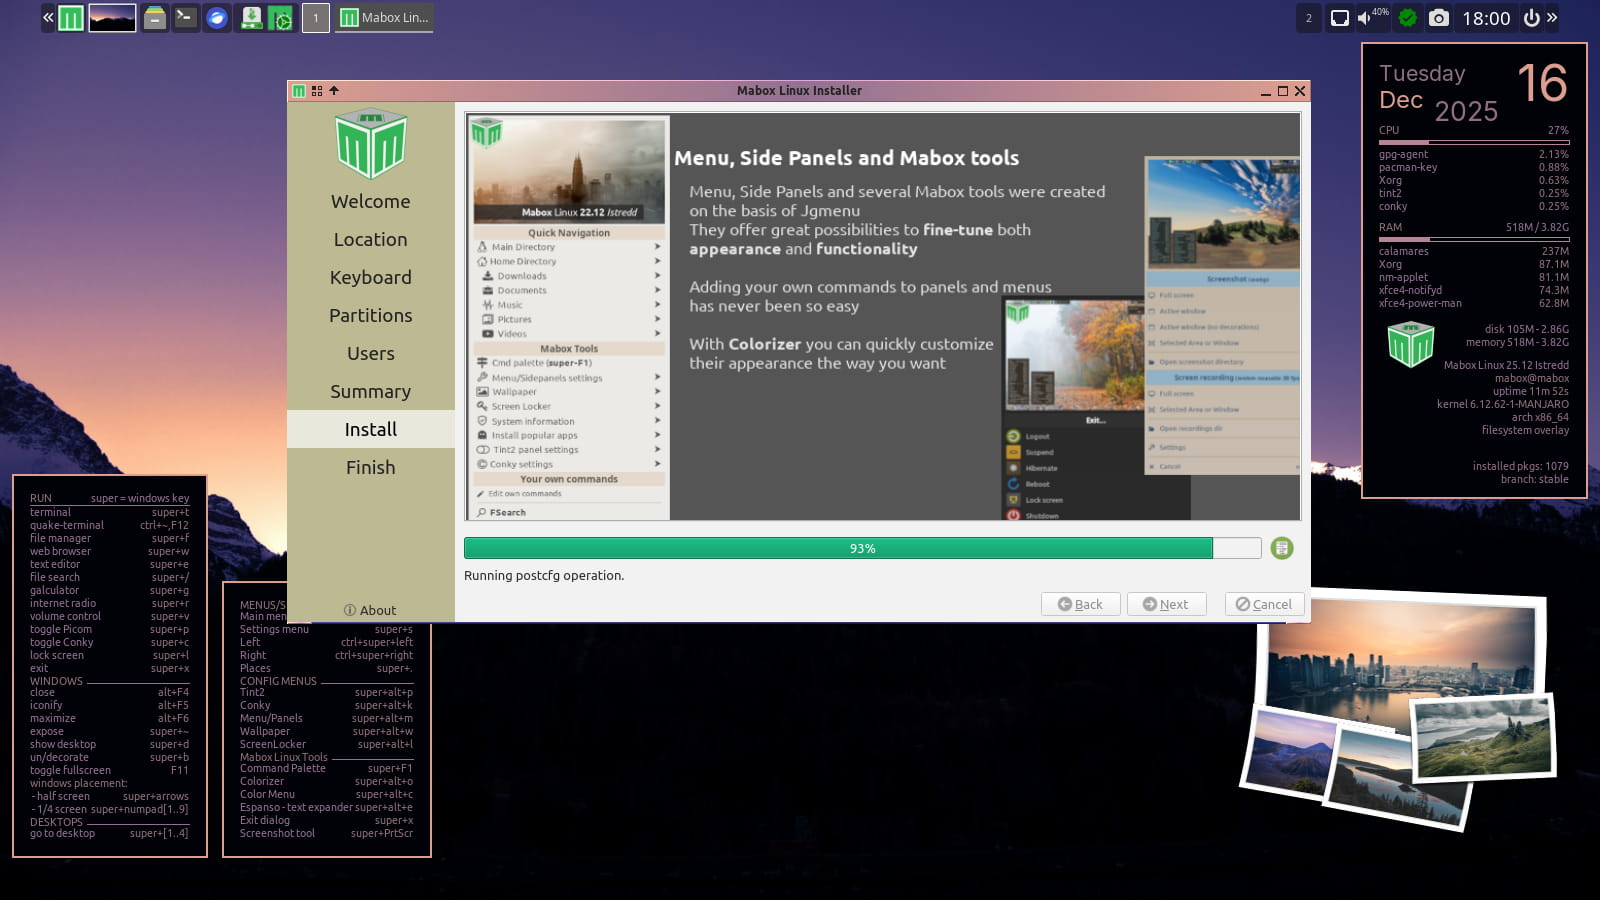The height and width of the screenshot is (900, 1600).
Task: Toggle always-on-top arrow in installer titlebar
Action: click(334, 91)
